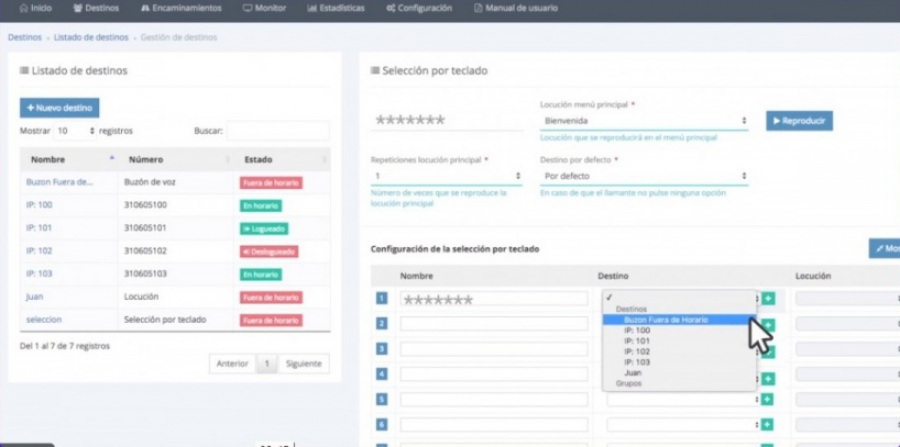Click the Destinos breadcrumb link

(x=25, y=37)
